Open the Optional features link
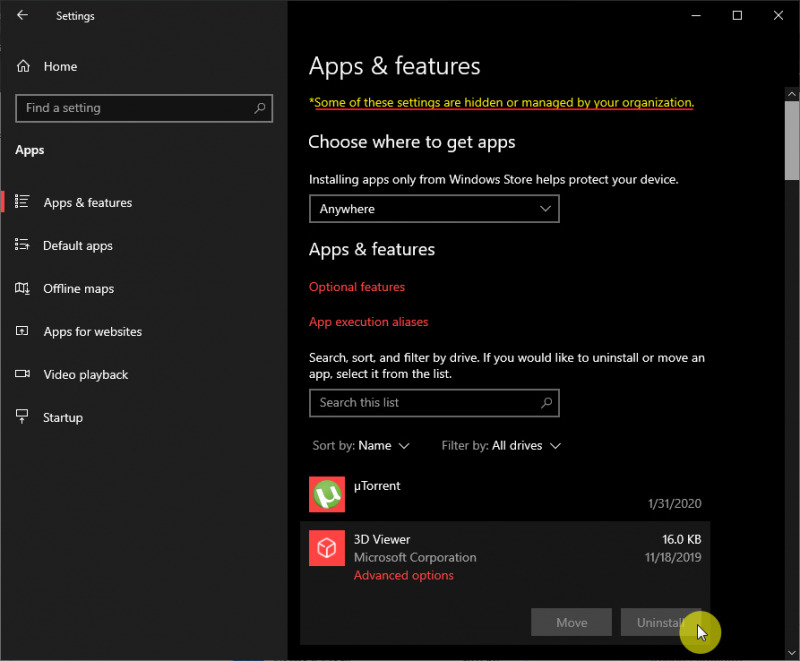 point(357,287)
